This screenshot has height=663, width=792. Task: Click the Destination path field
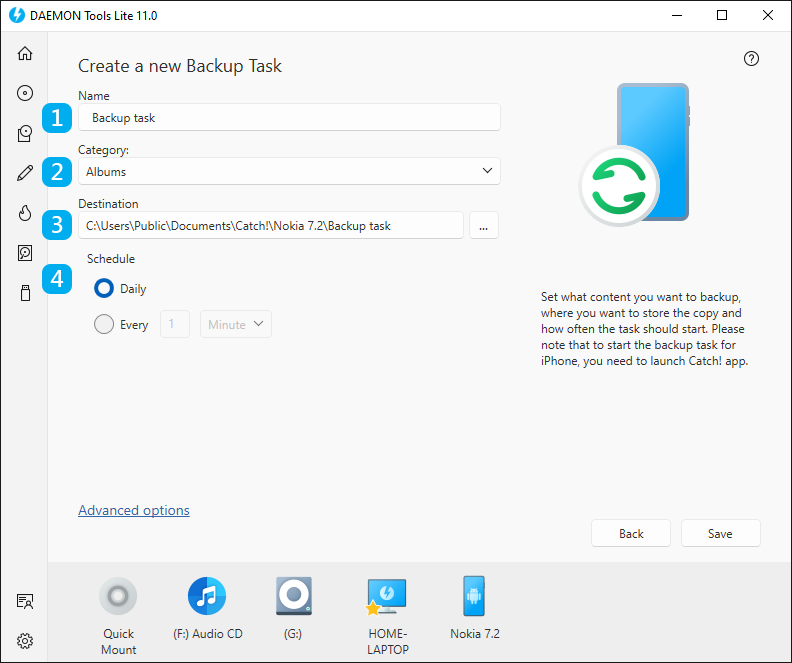click(x=271, y=225)
